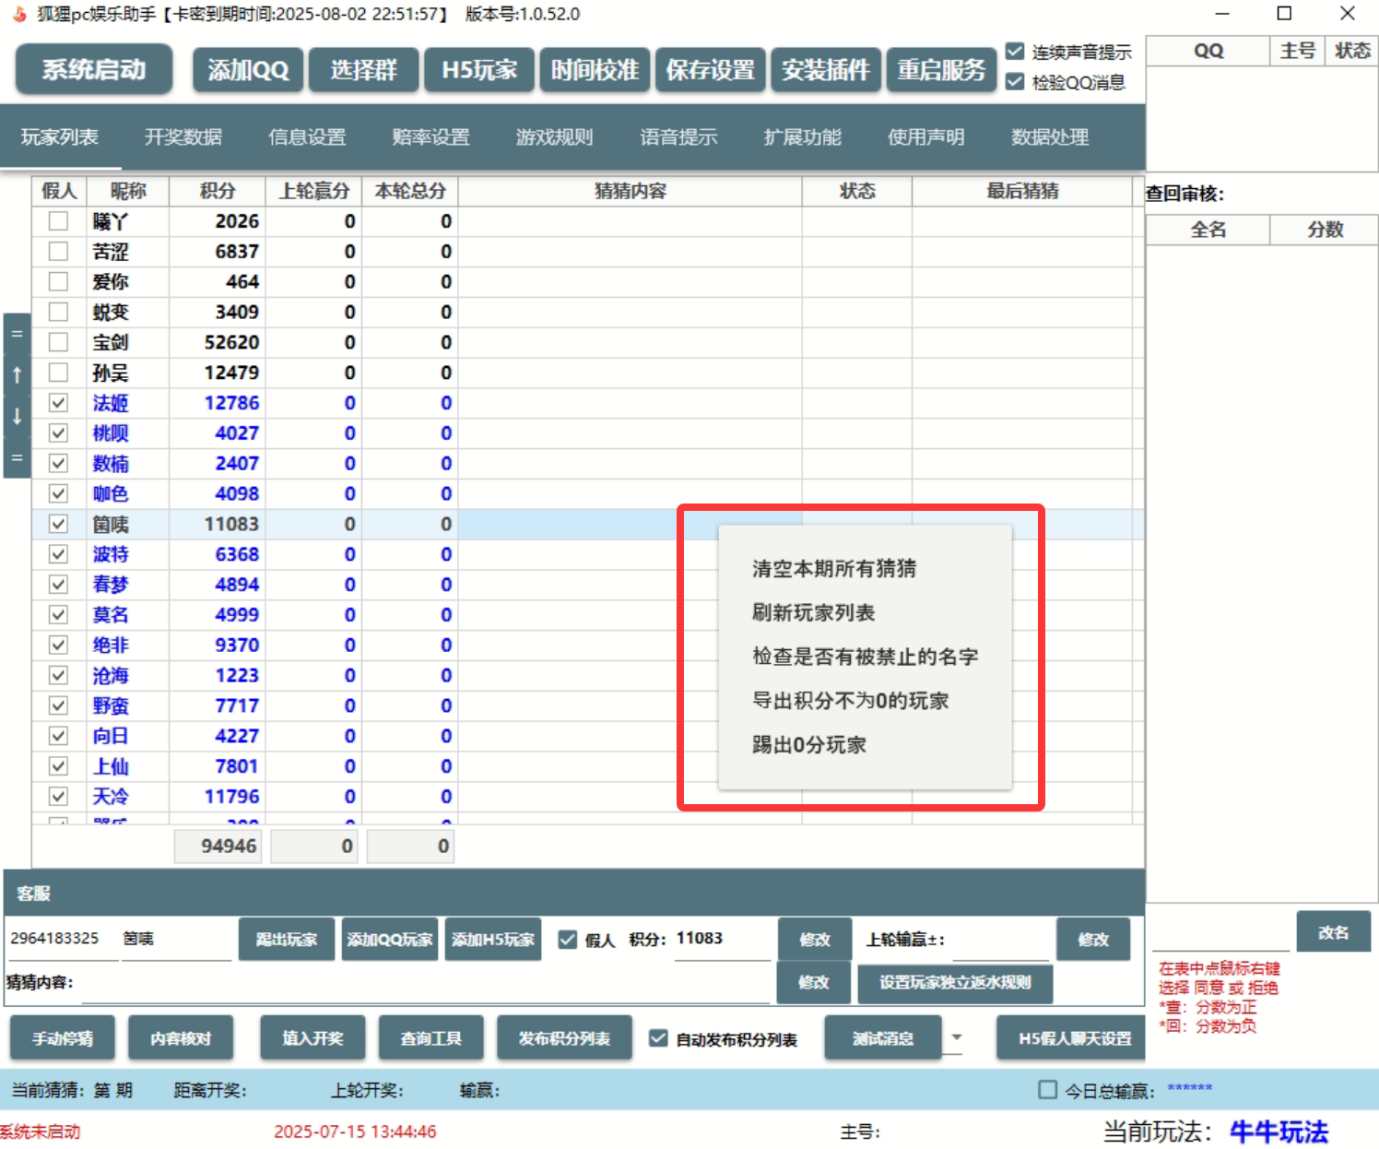Screen dimensions: 1379x1149
Task: Open the 赔率设置 tab
Action: point(431,137)
